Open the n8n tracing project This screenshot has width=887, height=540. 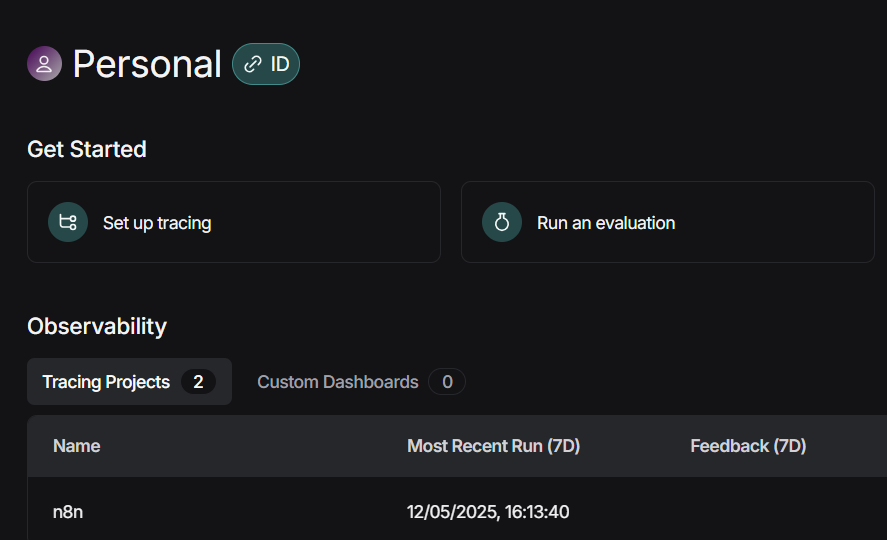pyautogui.click(x=68, y=512)
